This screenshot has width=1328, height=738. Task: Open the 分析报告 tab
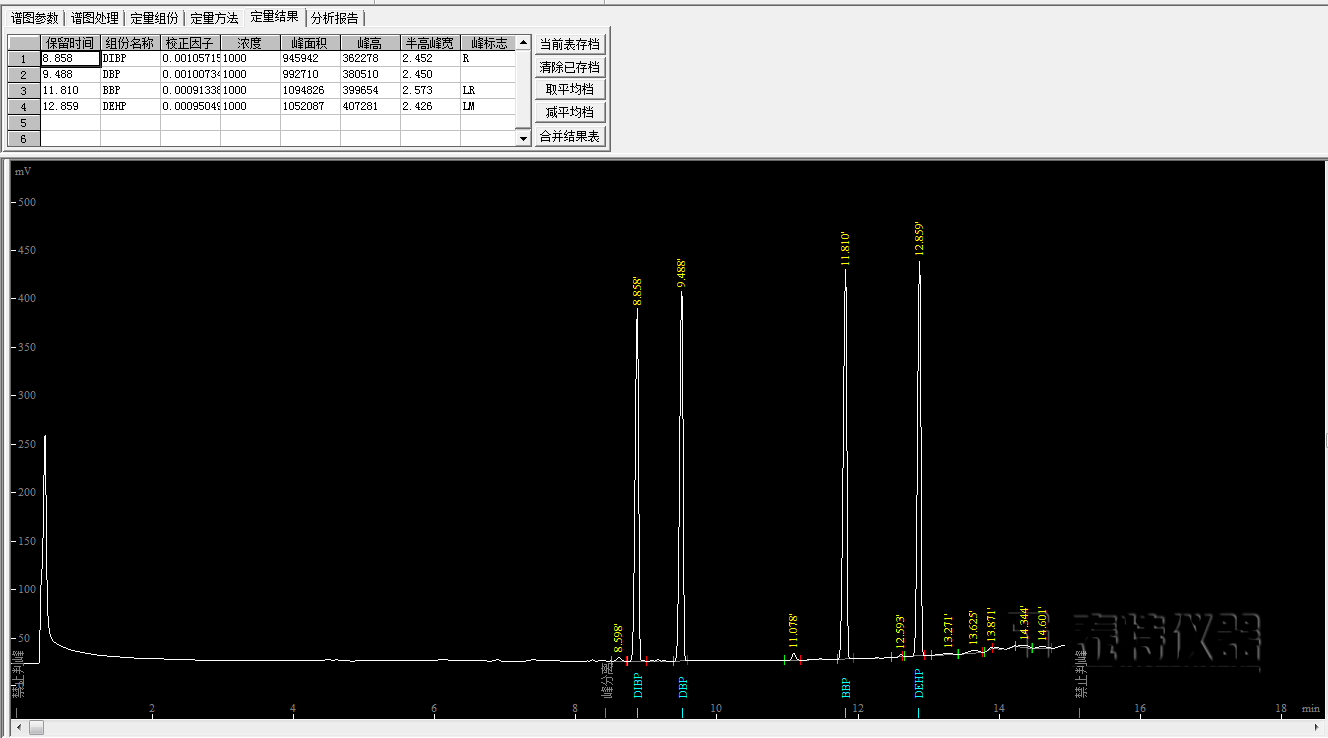click(334, 18)
